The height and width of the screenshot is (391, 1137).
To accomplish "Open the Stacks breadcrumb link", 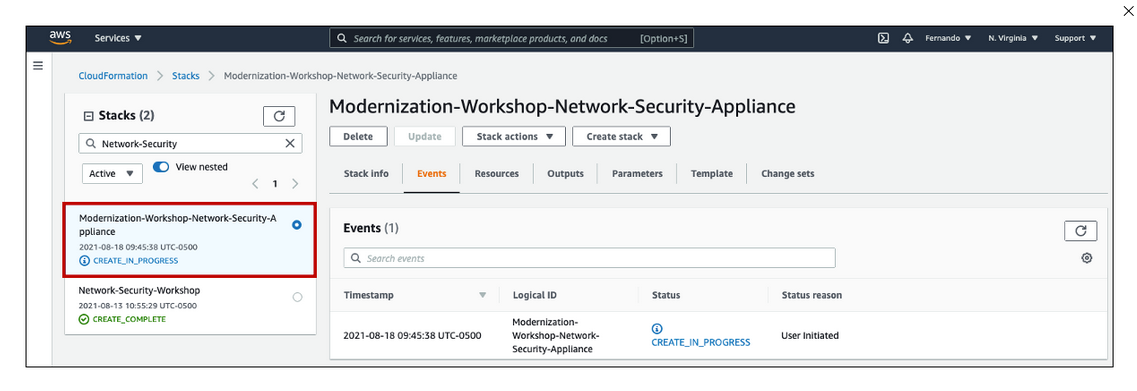I will [x=186, y=75].
